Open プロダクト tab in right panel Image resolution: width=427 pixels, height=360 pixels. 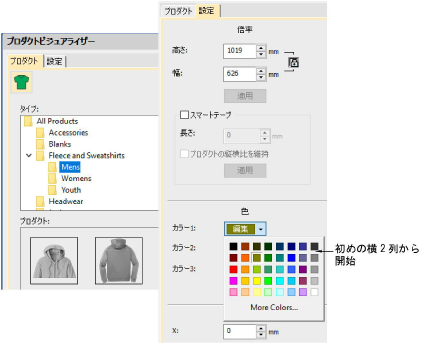(x=178, y=11)
